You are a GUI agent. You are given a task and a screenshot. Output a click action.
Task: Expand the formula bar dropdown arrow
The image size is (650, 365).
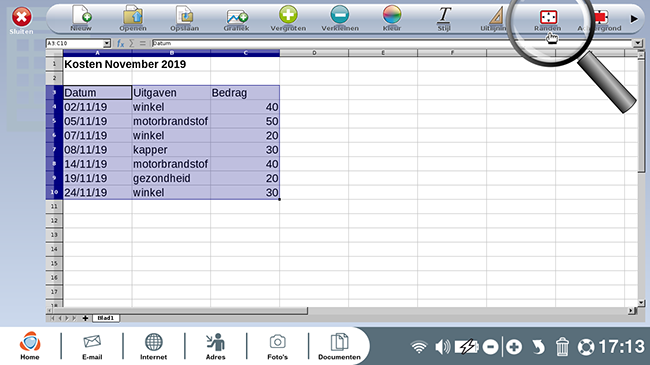point(638,43)
